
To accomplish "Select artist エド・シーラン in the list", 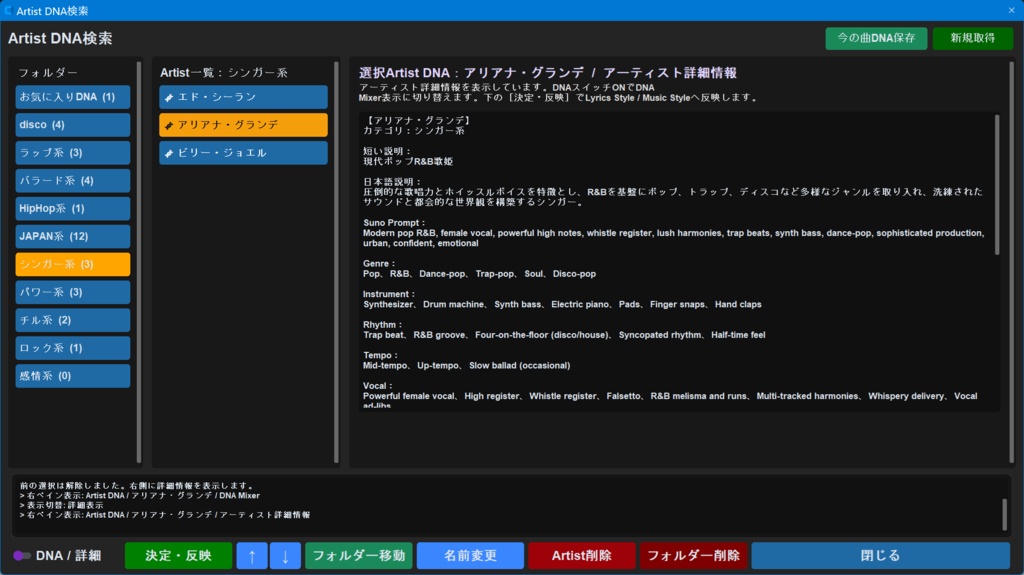I will [243, 97].
